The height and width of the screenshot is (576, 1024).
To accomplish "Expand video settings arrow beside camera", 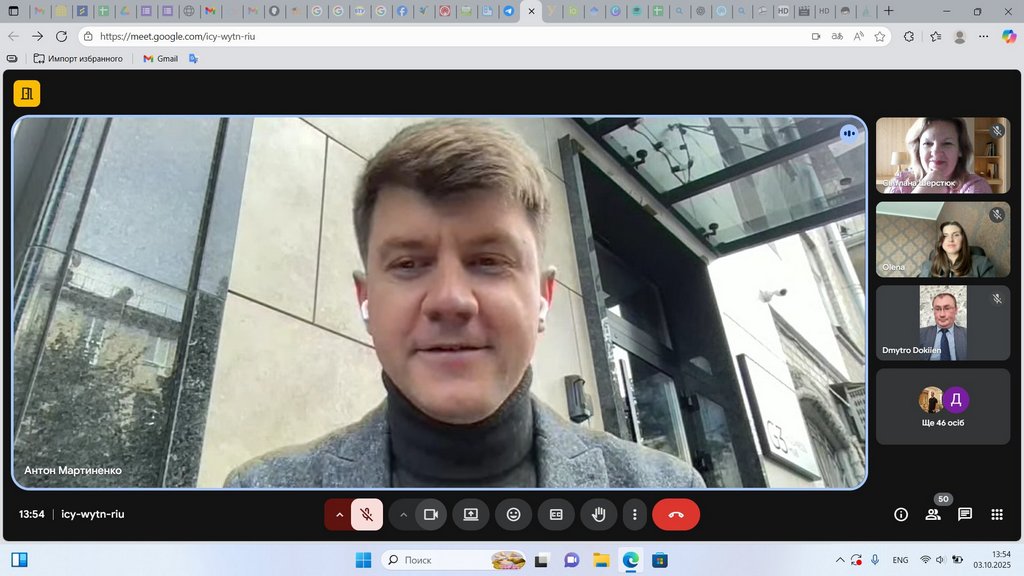I will tap(403, 514).
